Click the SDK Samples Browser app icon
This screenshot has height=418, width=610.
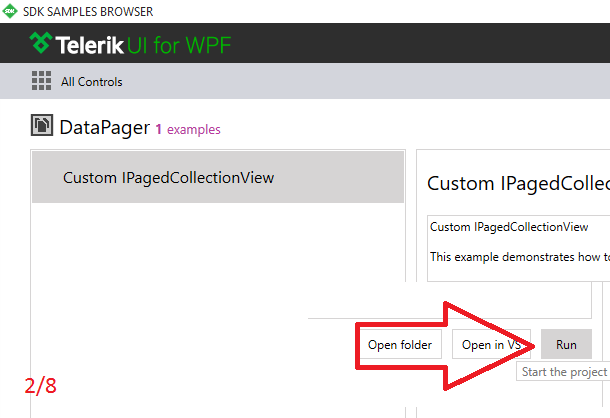(x=9, y=11)
